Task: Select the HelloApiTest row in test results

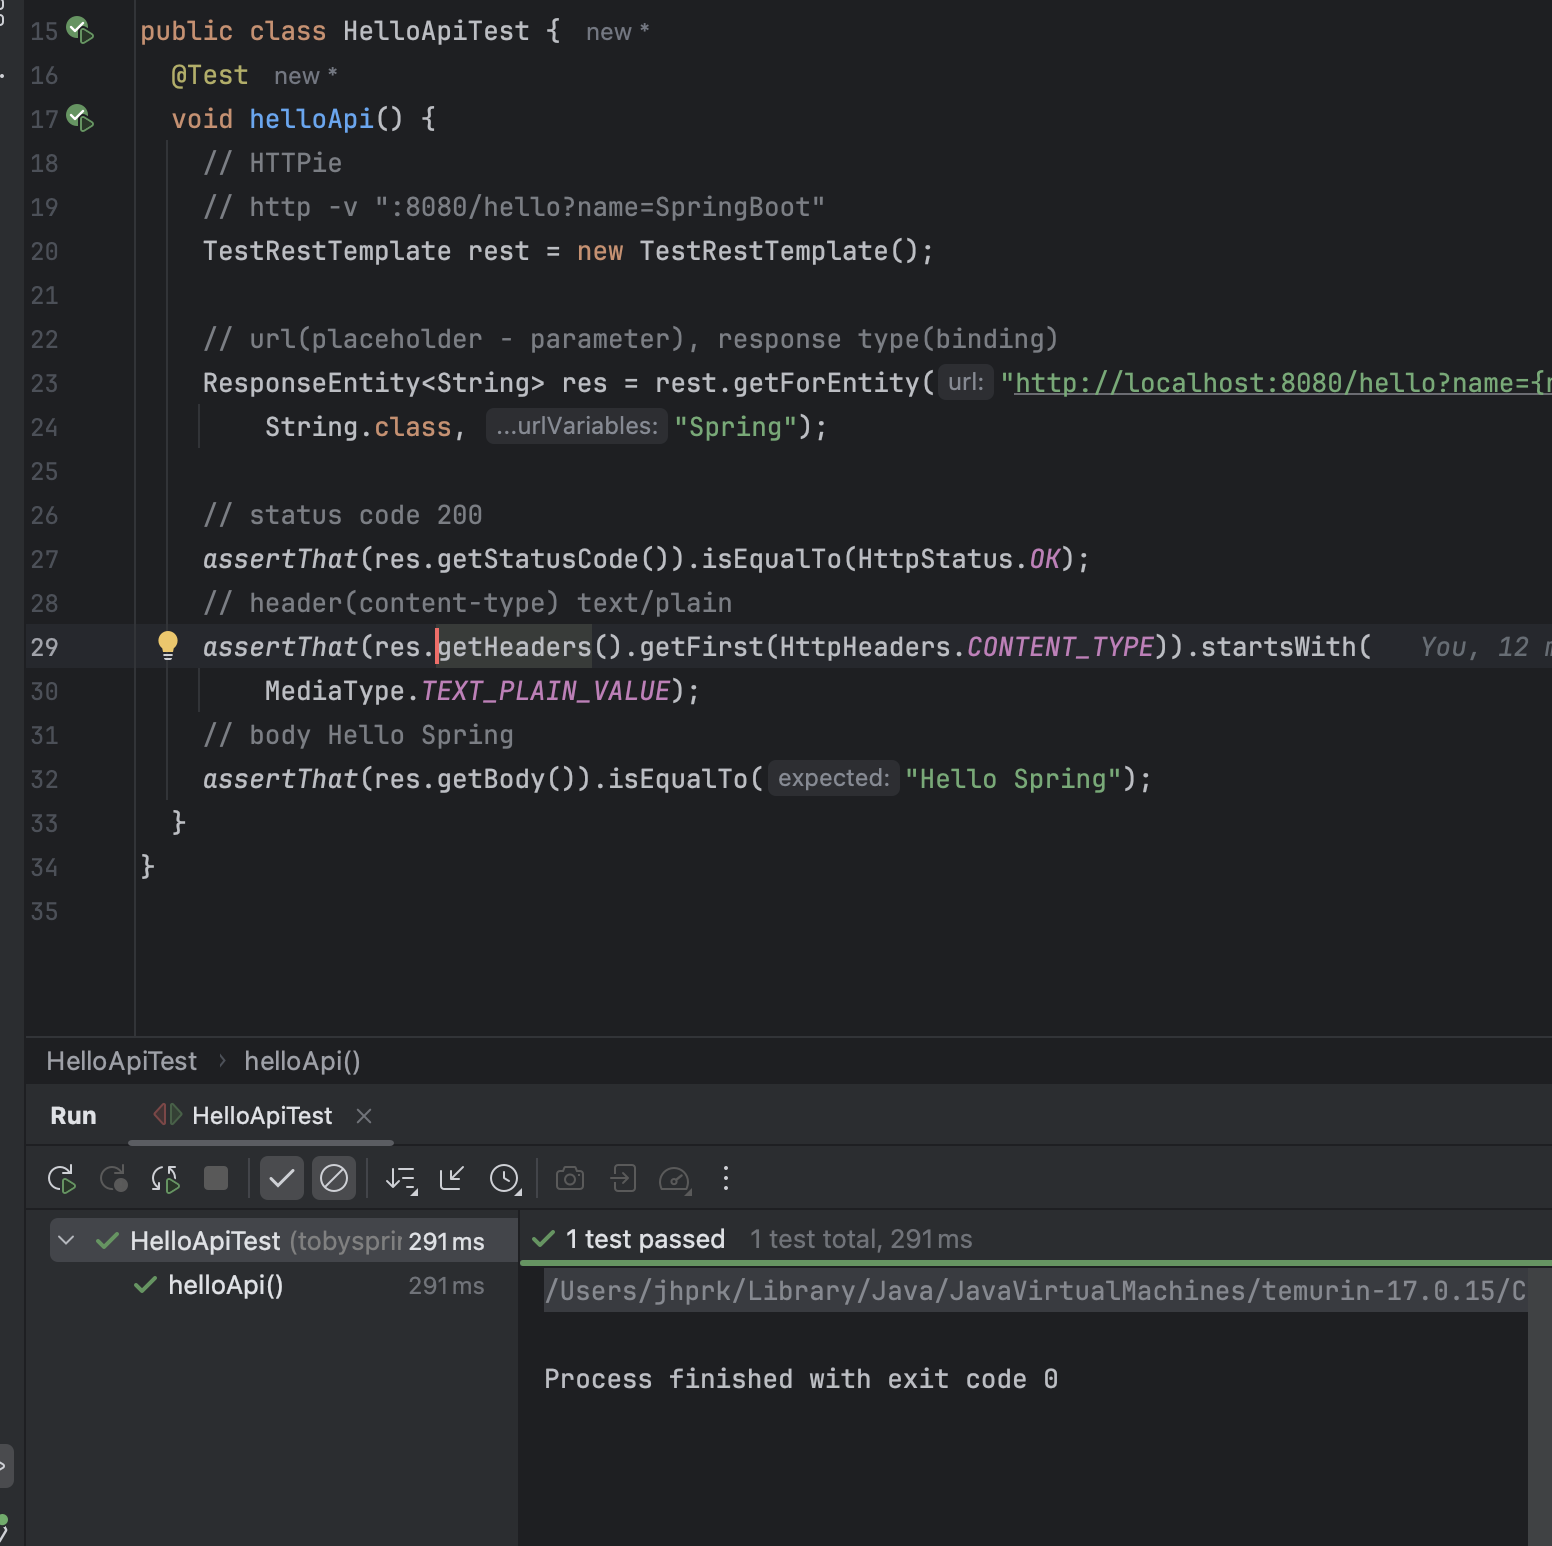Action: click(x=284, y=1241)
